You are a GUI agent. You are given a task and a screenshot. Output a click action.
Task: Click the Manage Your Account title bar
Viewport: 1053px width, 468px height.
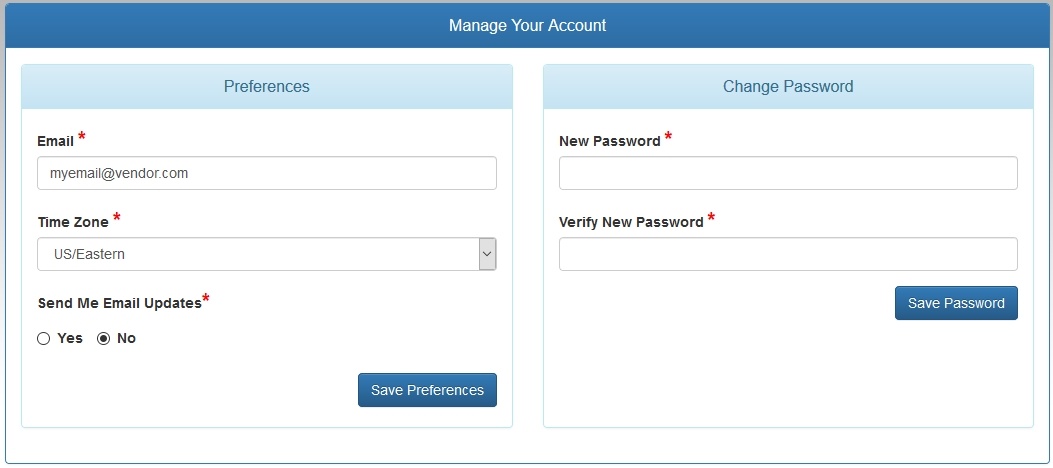pyautogui.click(x=527, y=26)
